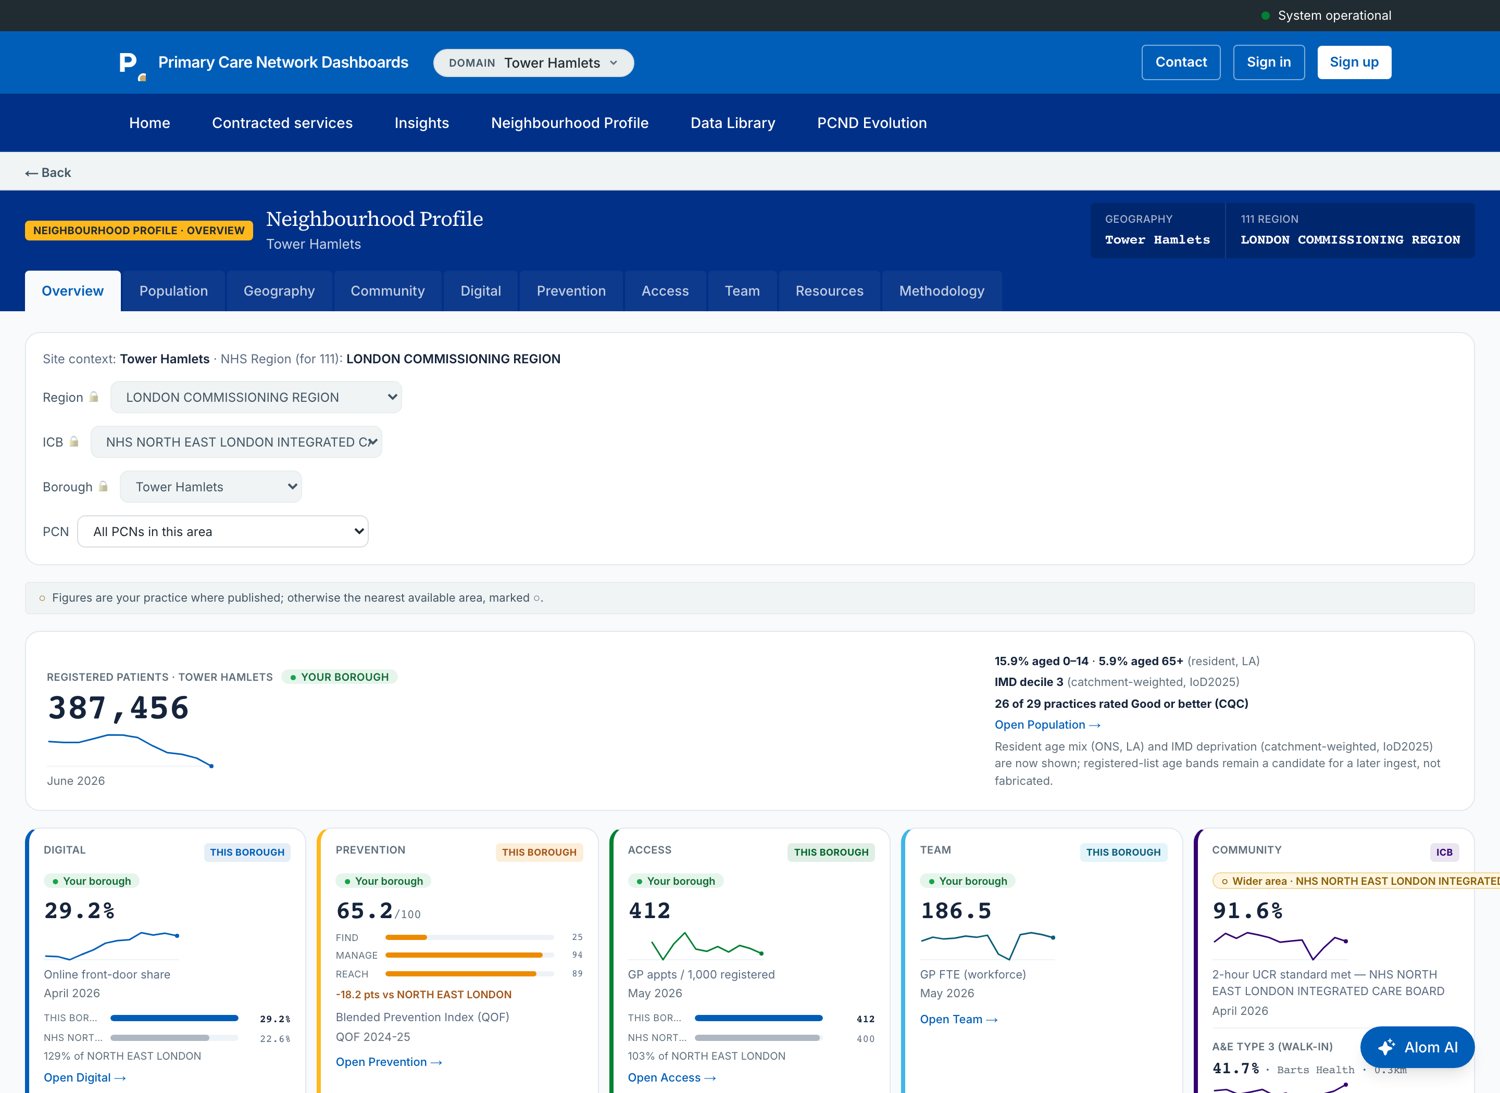Click the lock icon beside Region
This screenshot has width=1500, height=1093.
94,397
